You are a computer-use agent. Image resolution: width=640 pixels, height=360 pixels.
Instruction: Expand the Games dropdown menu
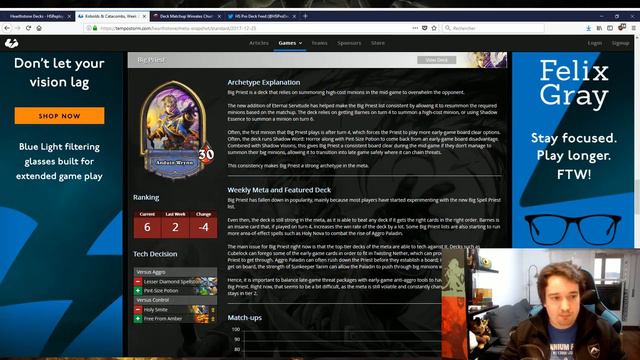coord(290,43)
